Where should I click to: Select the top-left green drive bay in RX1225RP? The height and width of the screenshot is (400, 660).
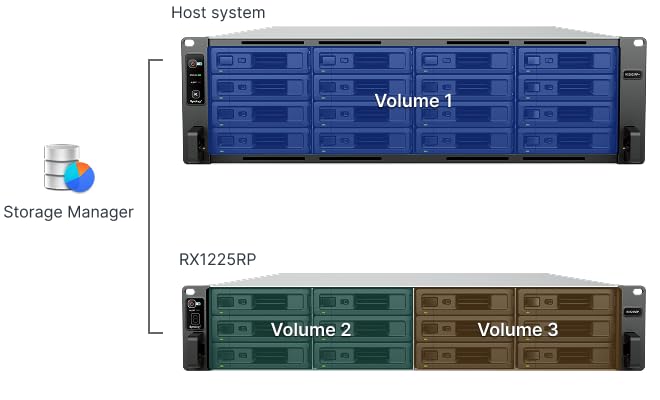[260, 301]
